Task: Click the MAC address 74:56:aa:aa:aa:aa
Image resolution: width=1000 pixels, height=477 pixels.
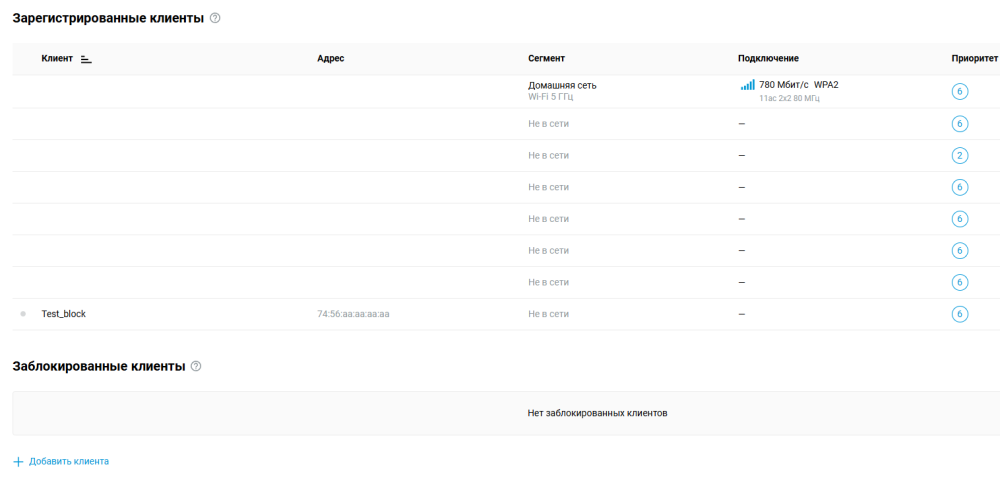Action: pos(353,314)
